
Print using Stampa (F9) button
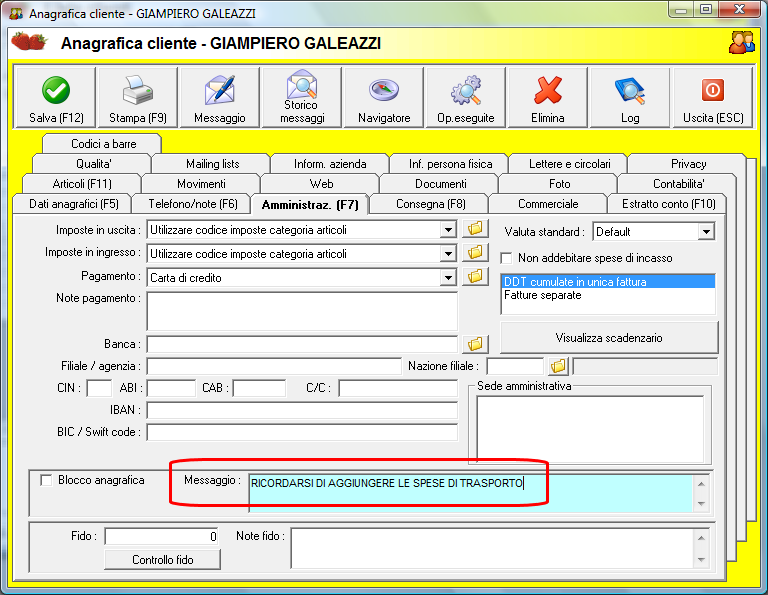138,98
